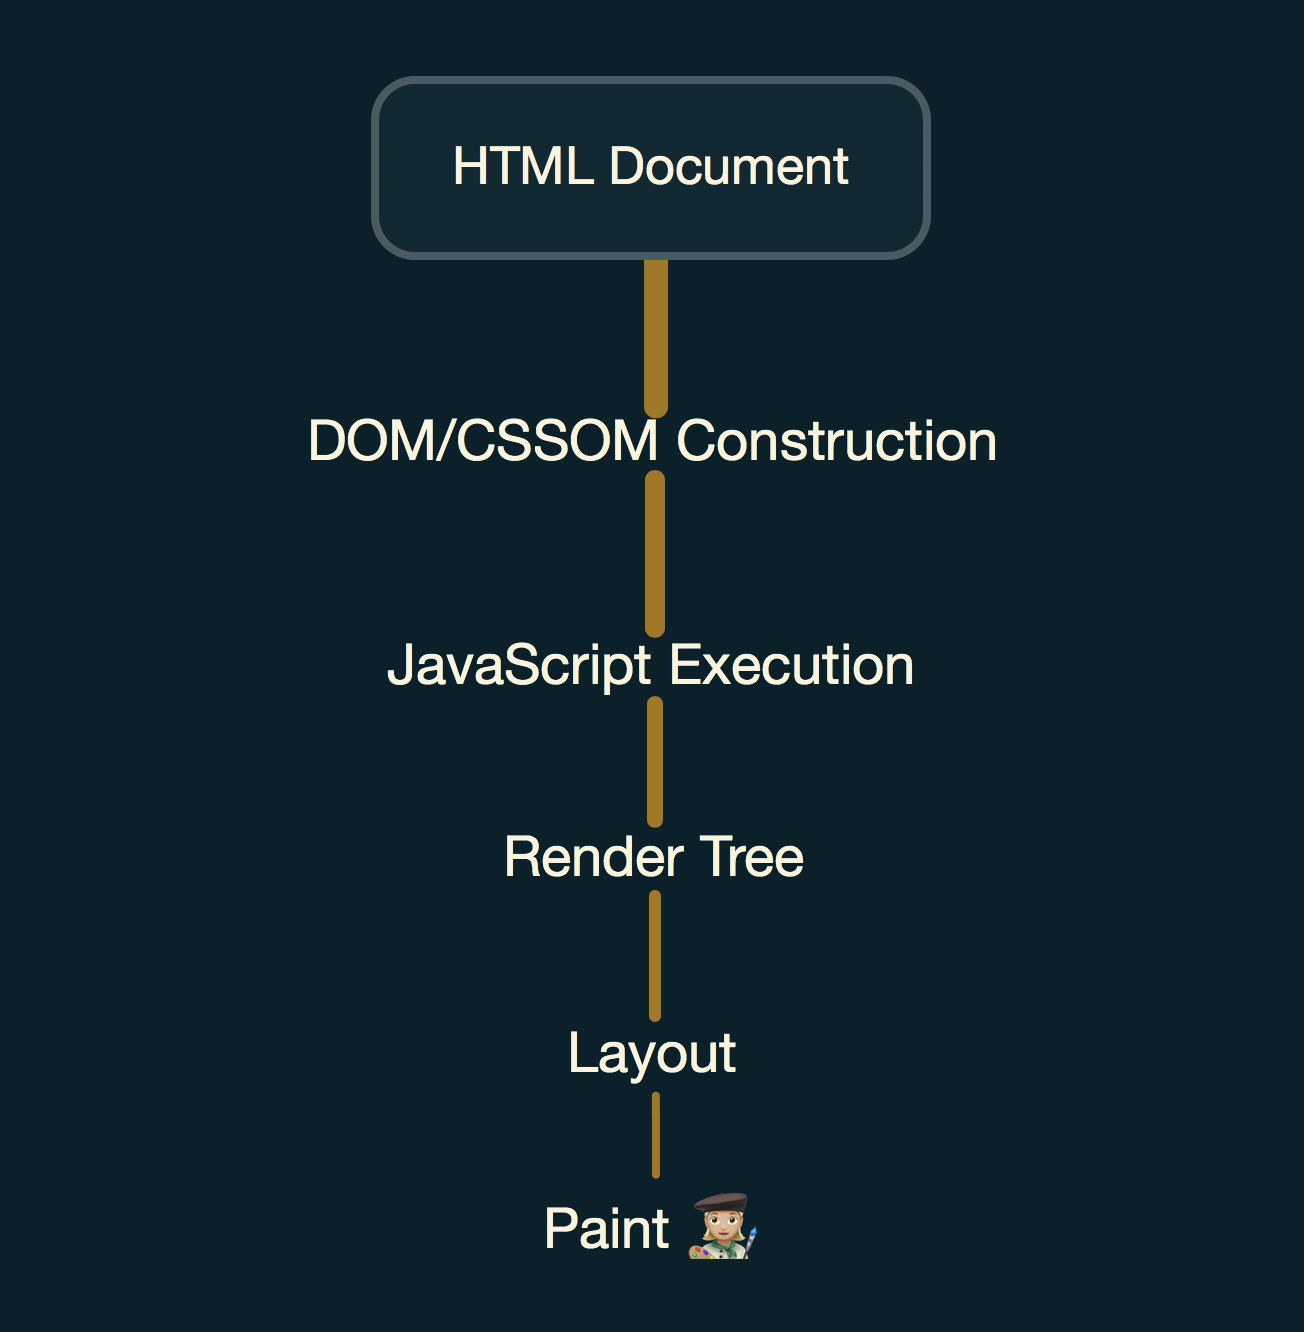
Task: Click the word "Render"
Action: tap(594, 858)
